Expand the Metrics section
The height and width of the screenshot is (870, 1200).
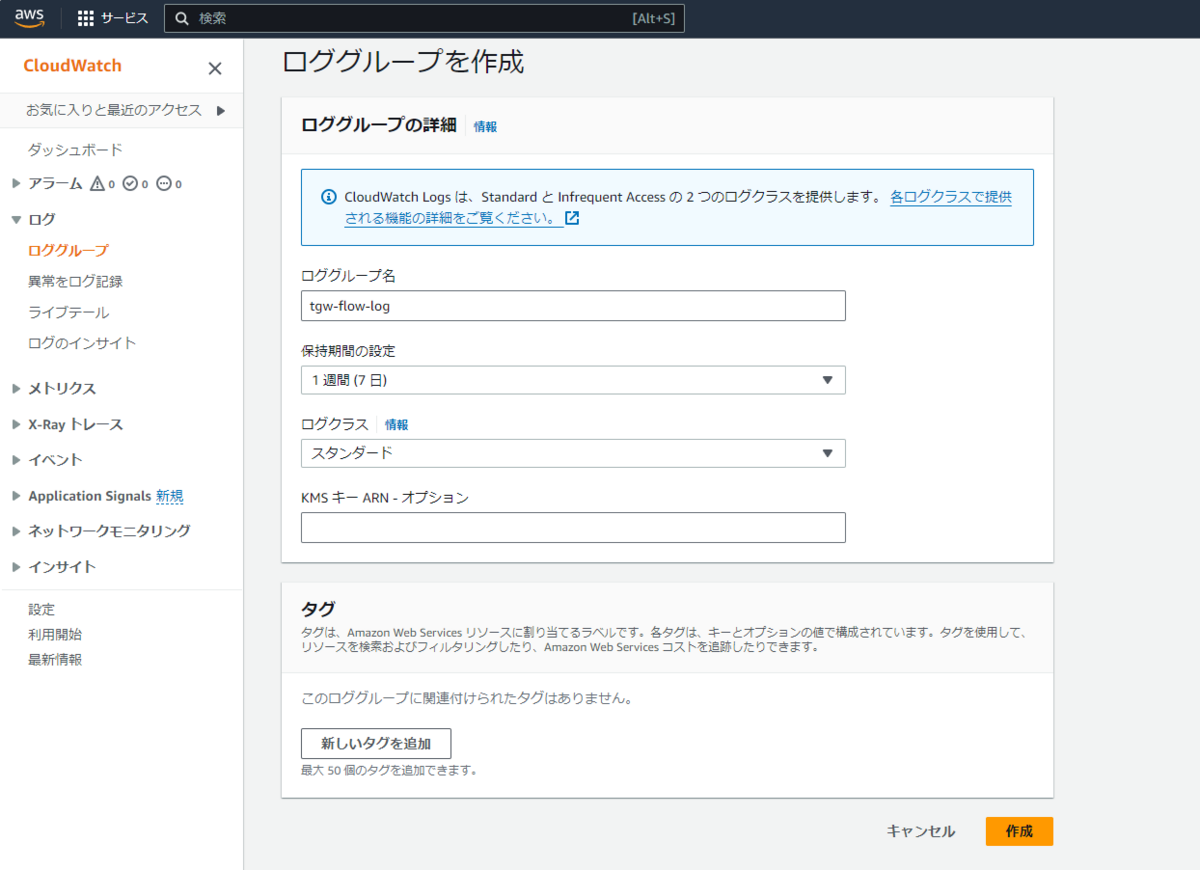click(x=16, y=388)
